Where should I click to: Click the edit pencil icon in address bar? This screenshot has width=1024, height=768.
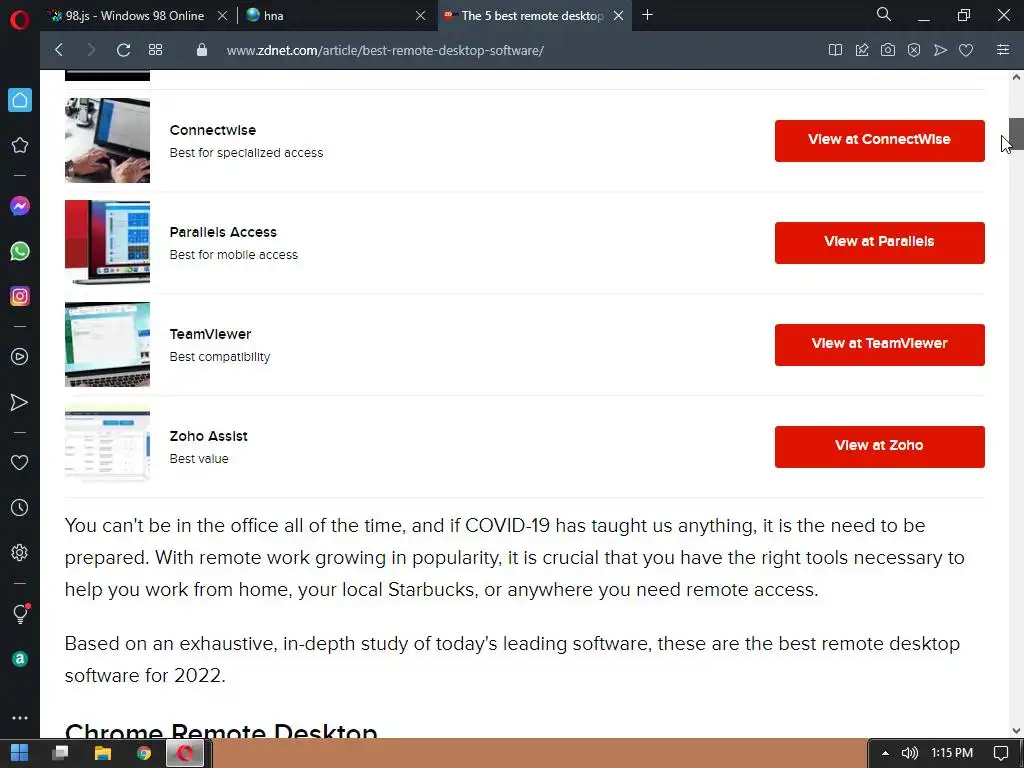click(861, 50)
